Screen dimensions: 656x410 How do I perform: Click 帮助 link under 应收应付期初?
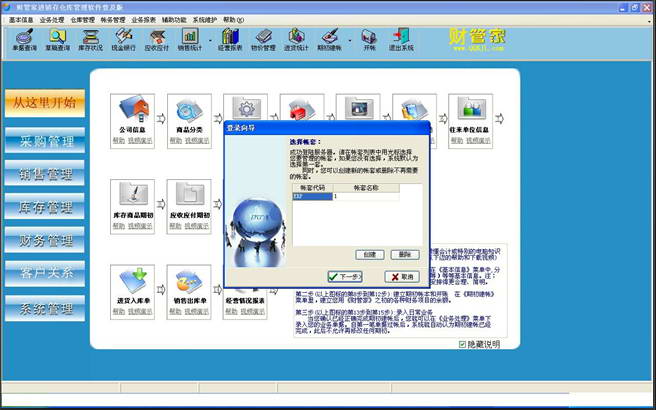[176, 226]
